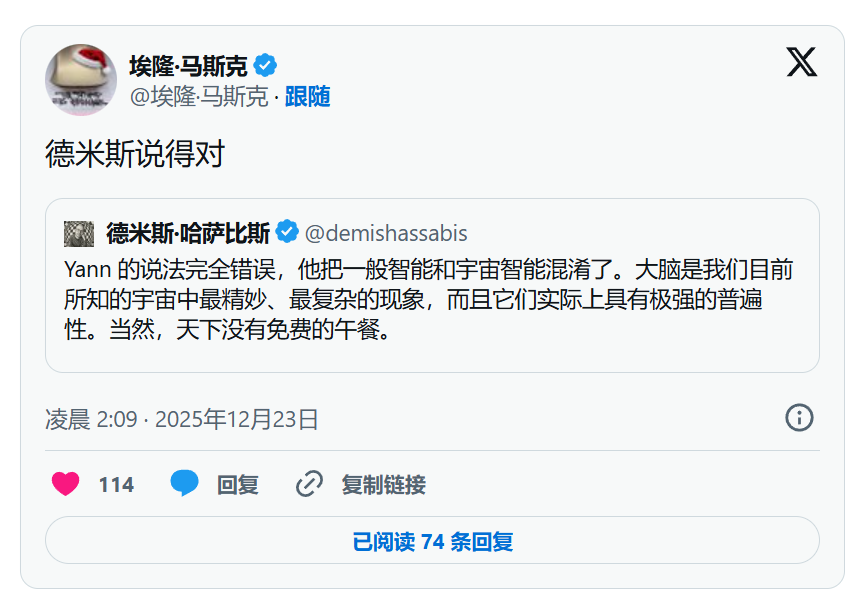Open the Santa hat profile avatar
This screenshot has width=853, height=615.
pos(81,80)
